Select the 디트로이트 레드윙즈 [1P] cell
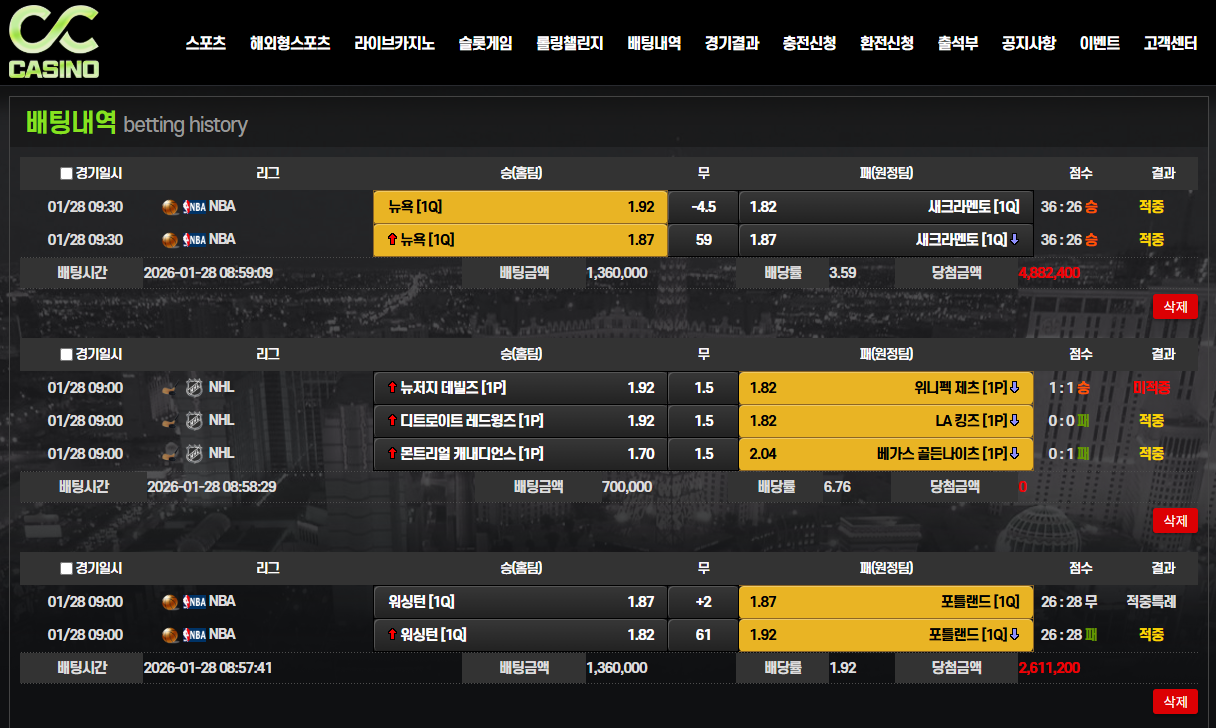Image resolution: width=1216 pixels, height=728 pixels. click(520, 421)
